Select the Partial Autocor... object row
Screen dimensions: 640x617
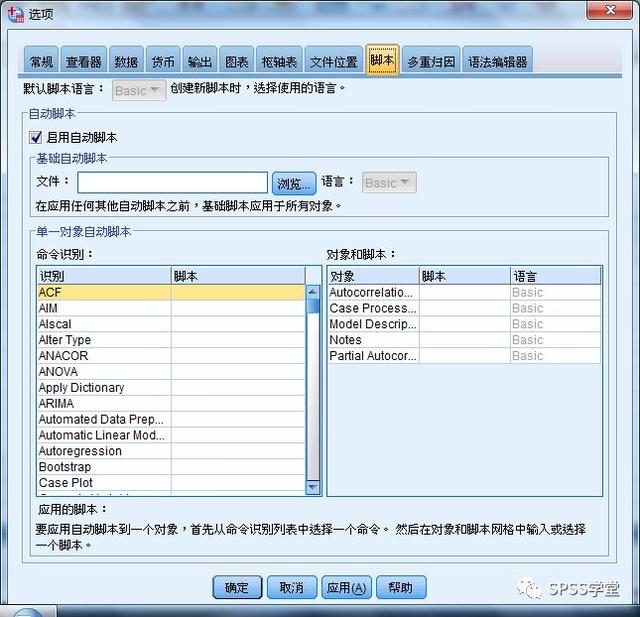[464, 356]
